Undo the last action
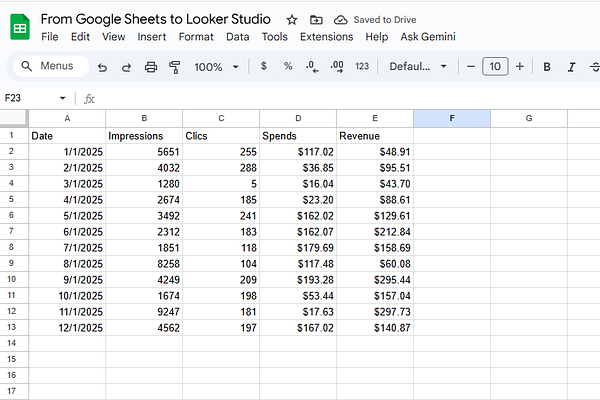The width and height of the screenshot is (600, 400). click(102, 67)
